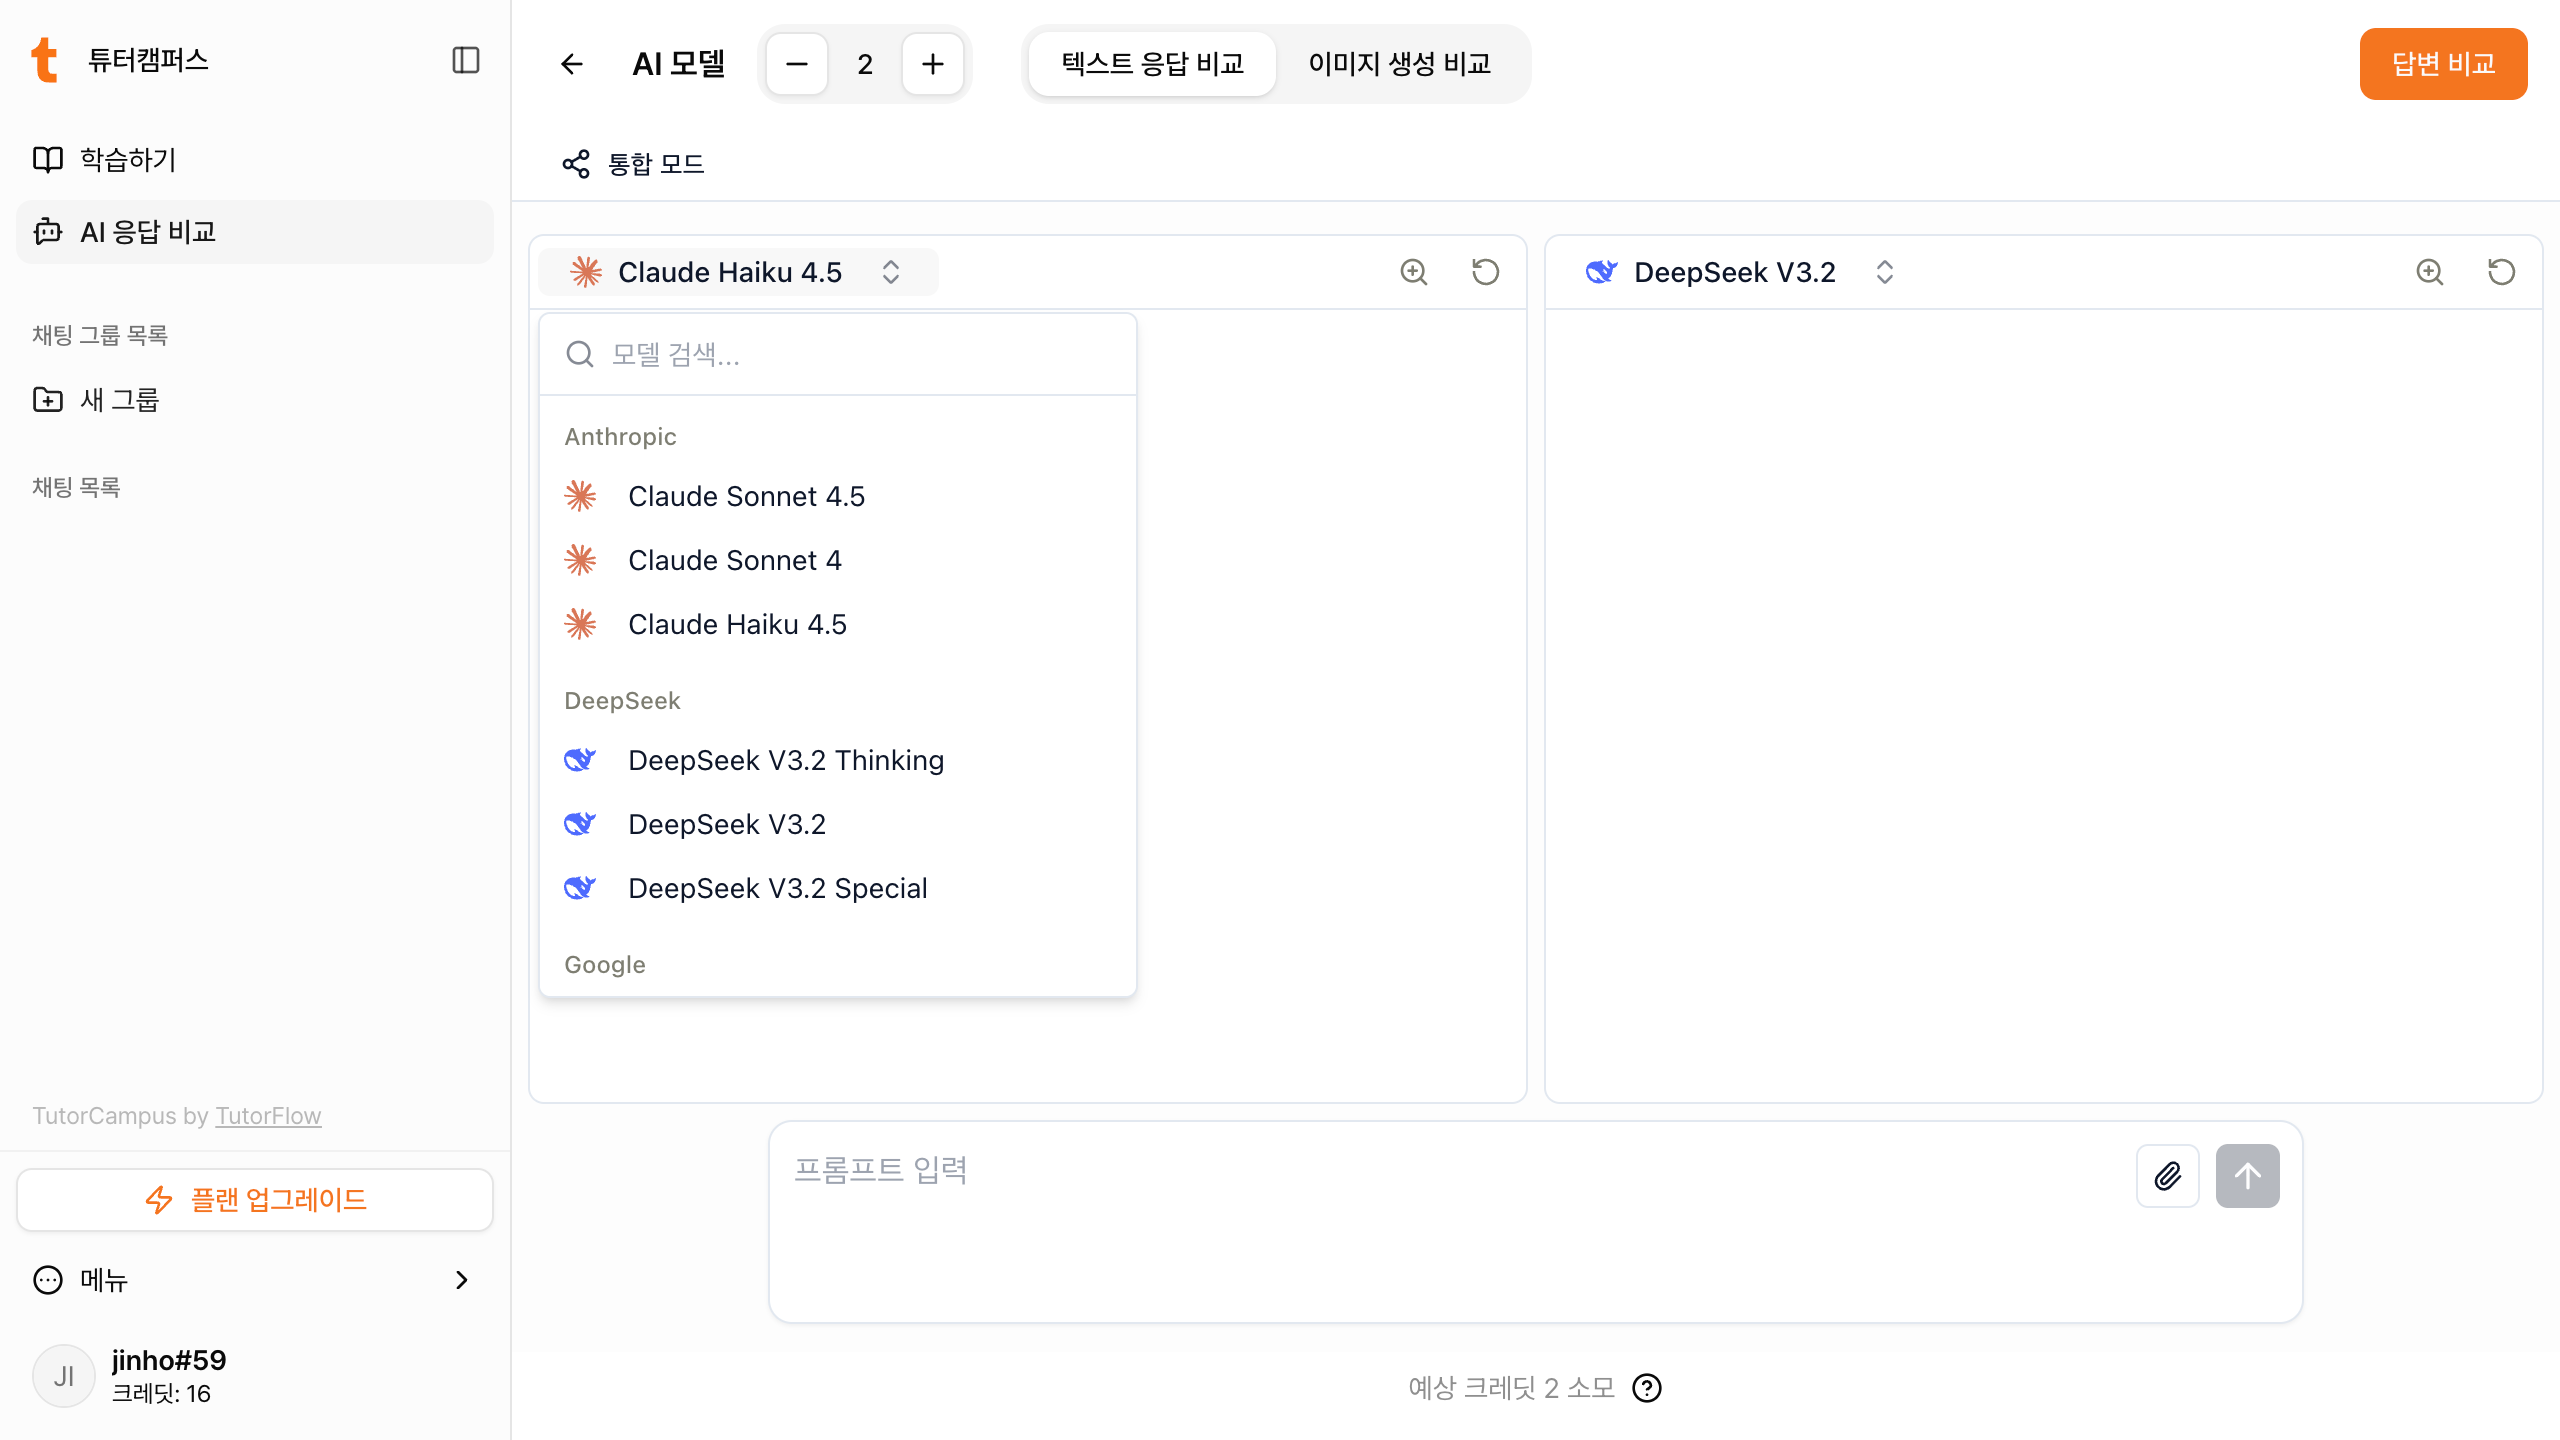Click the DeepSeek group heading

tap(622, 701)
